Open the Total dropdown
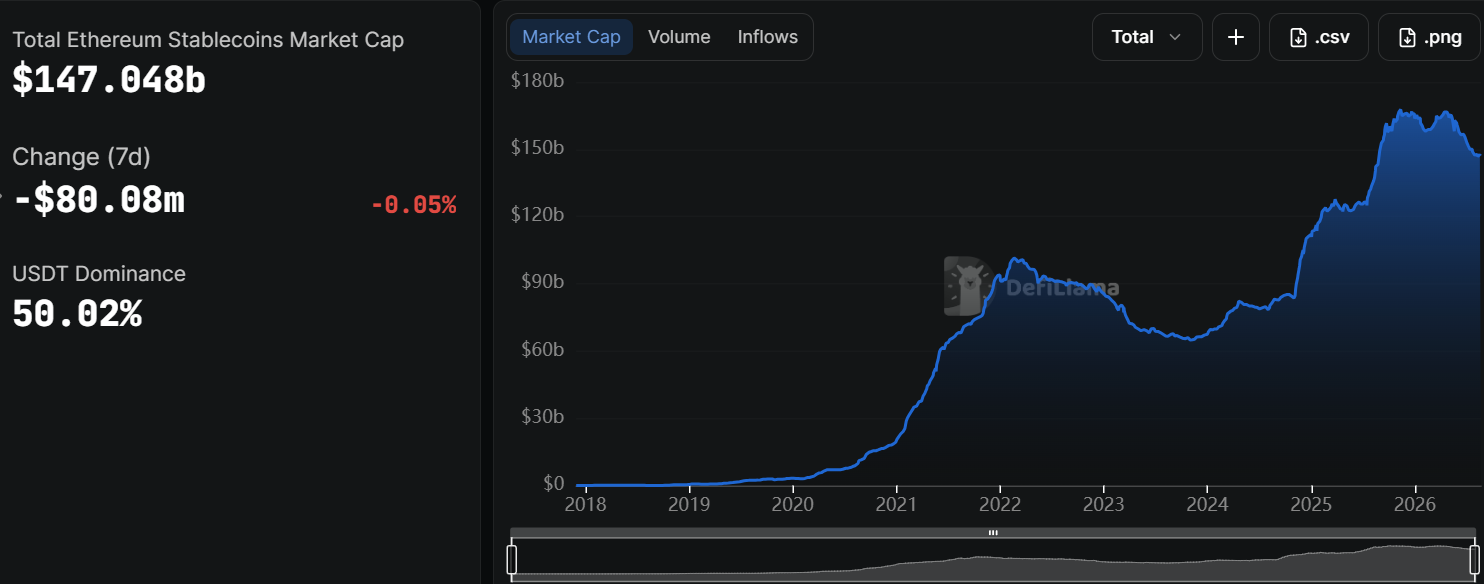The height and width of the screenshot is (584, 1484). tap(1147, 37)
